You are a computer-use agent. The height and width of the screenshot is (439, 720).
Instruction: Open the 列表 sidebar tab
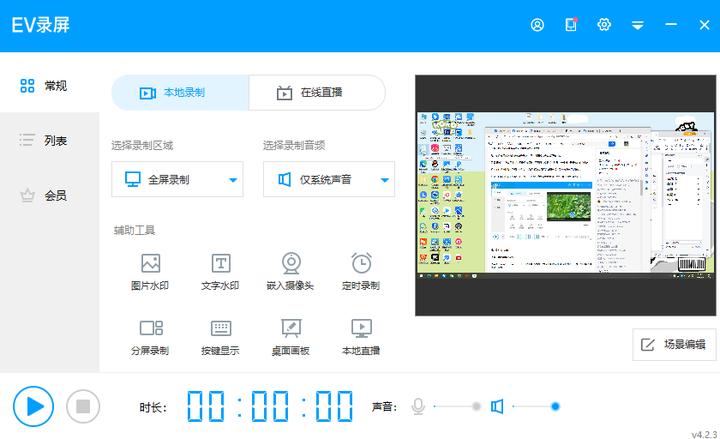(x=50, y=140)
